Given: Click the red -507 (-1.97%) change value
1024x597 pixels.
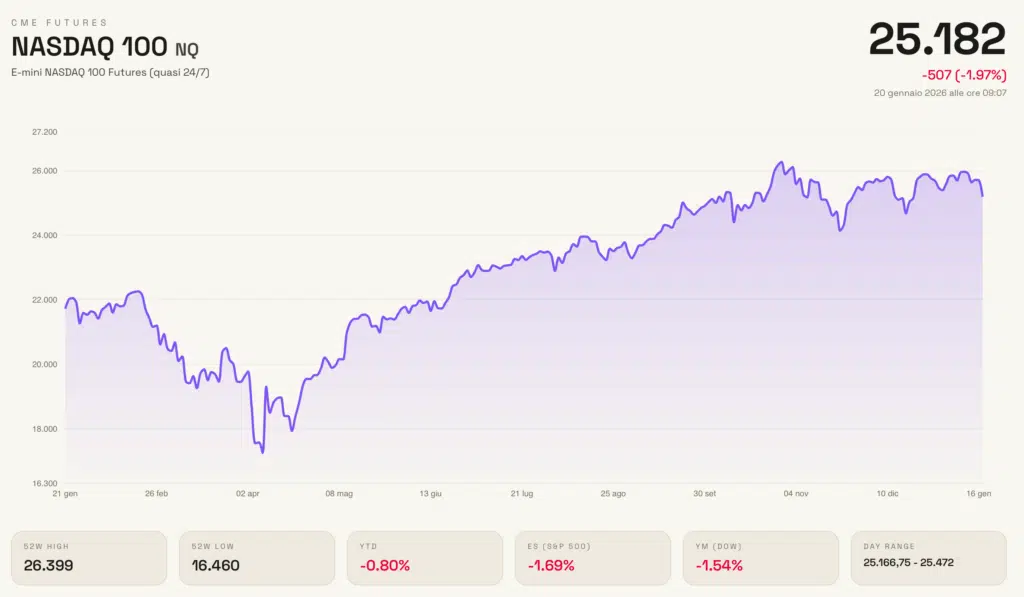Looking at the screenshot, I should [963, 75].
